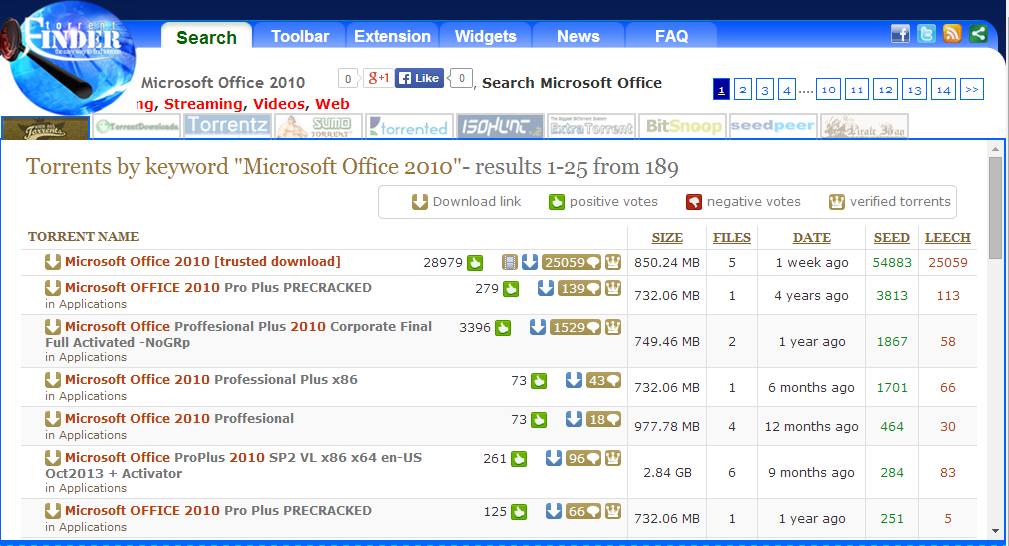Sort torrents by SIZE column header
1009x546 pixels.
(667, 238)
